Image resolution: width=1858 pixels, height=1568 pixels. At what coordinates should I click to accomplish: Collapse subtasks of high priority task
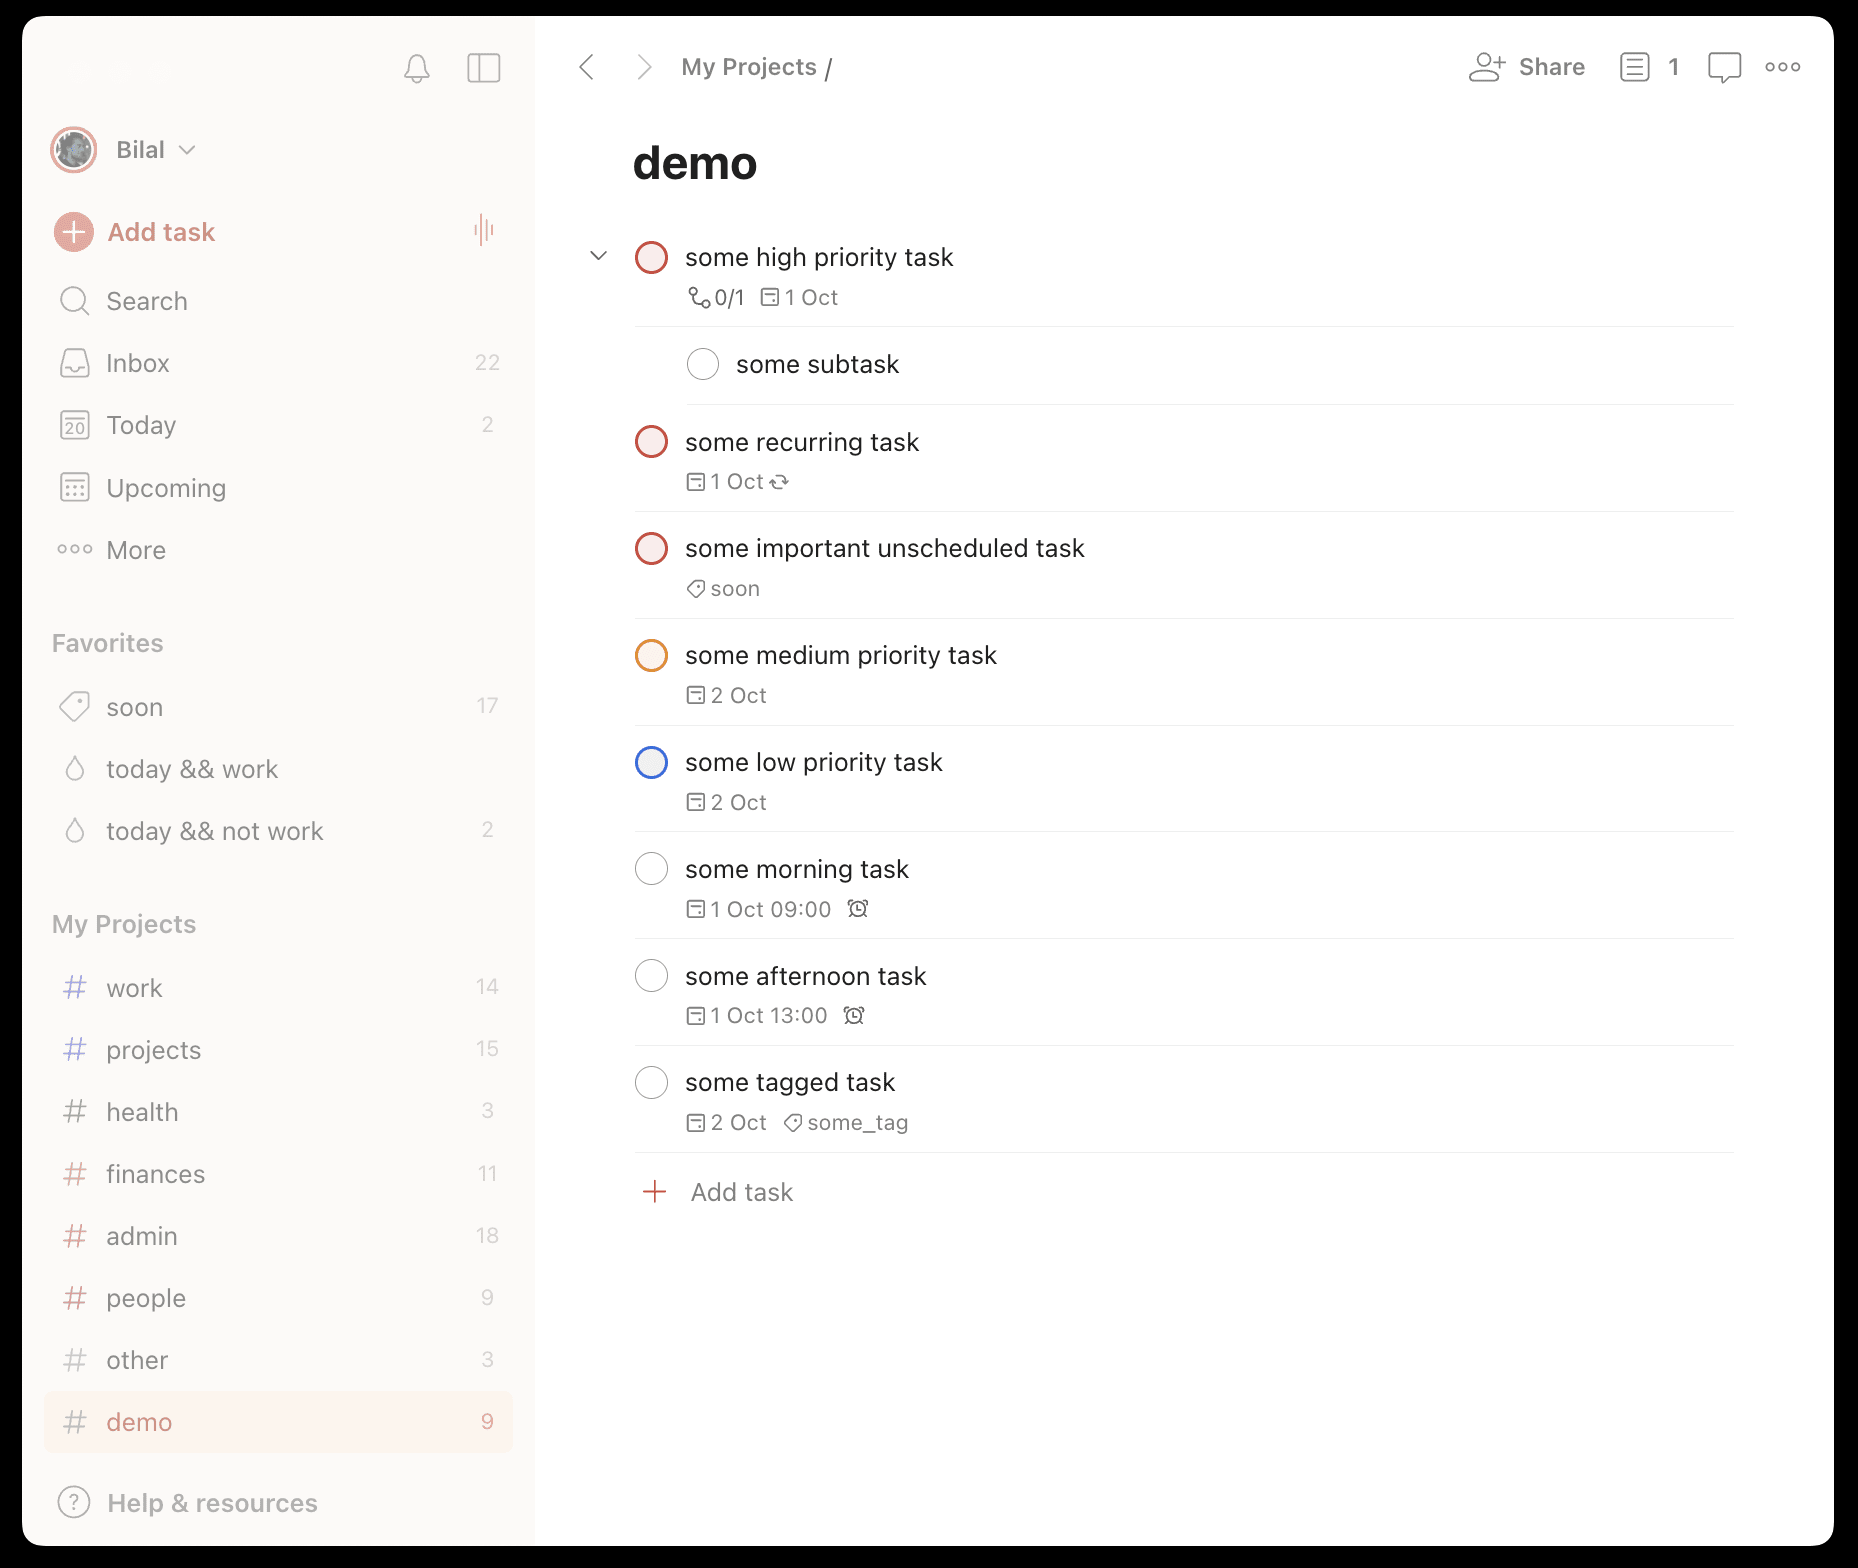pos(598,256)
